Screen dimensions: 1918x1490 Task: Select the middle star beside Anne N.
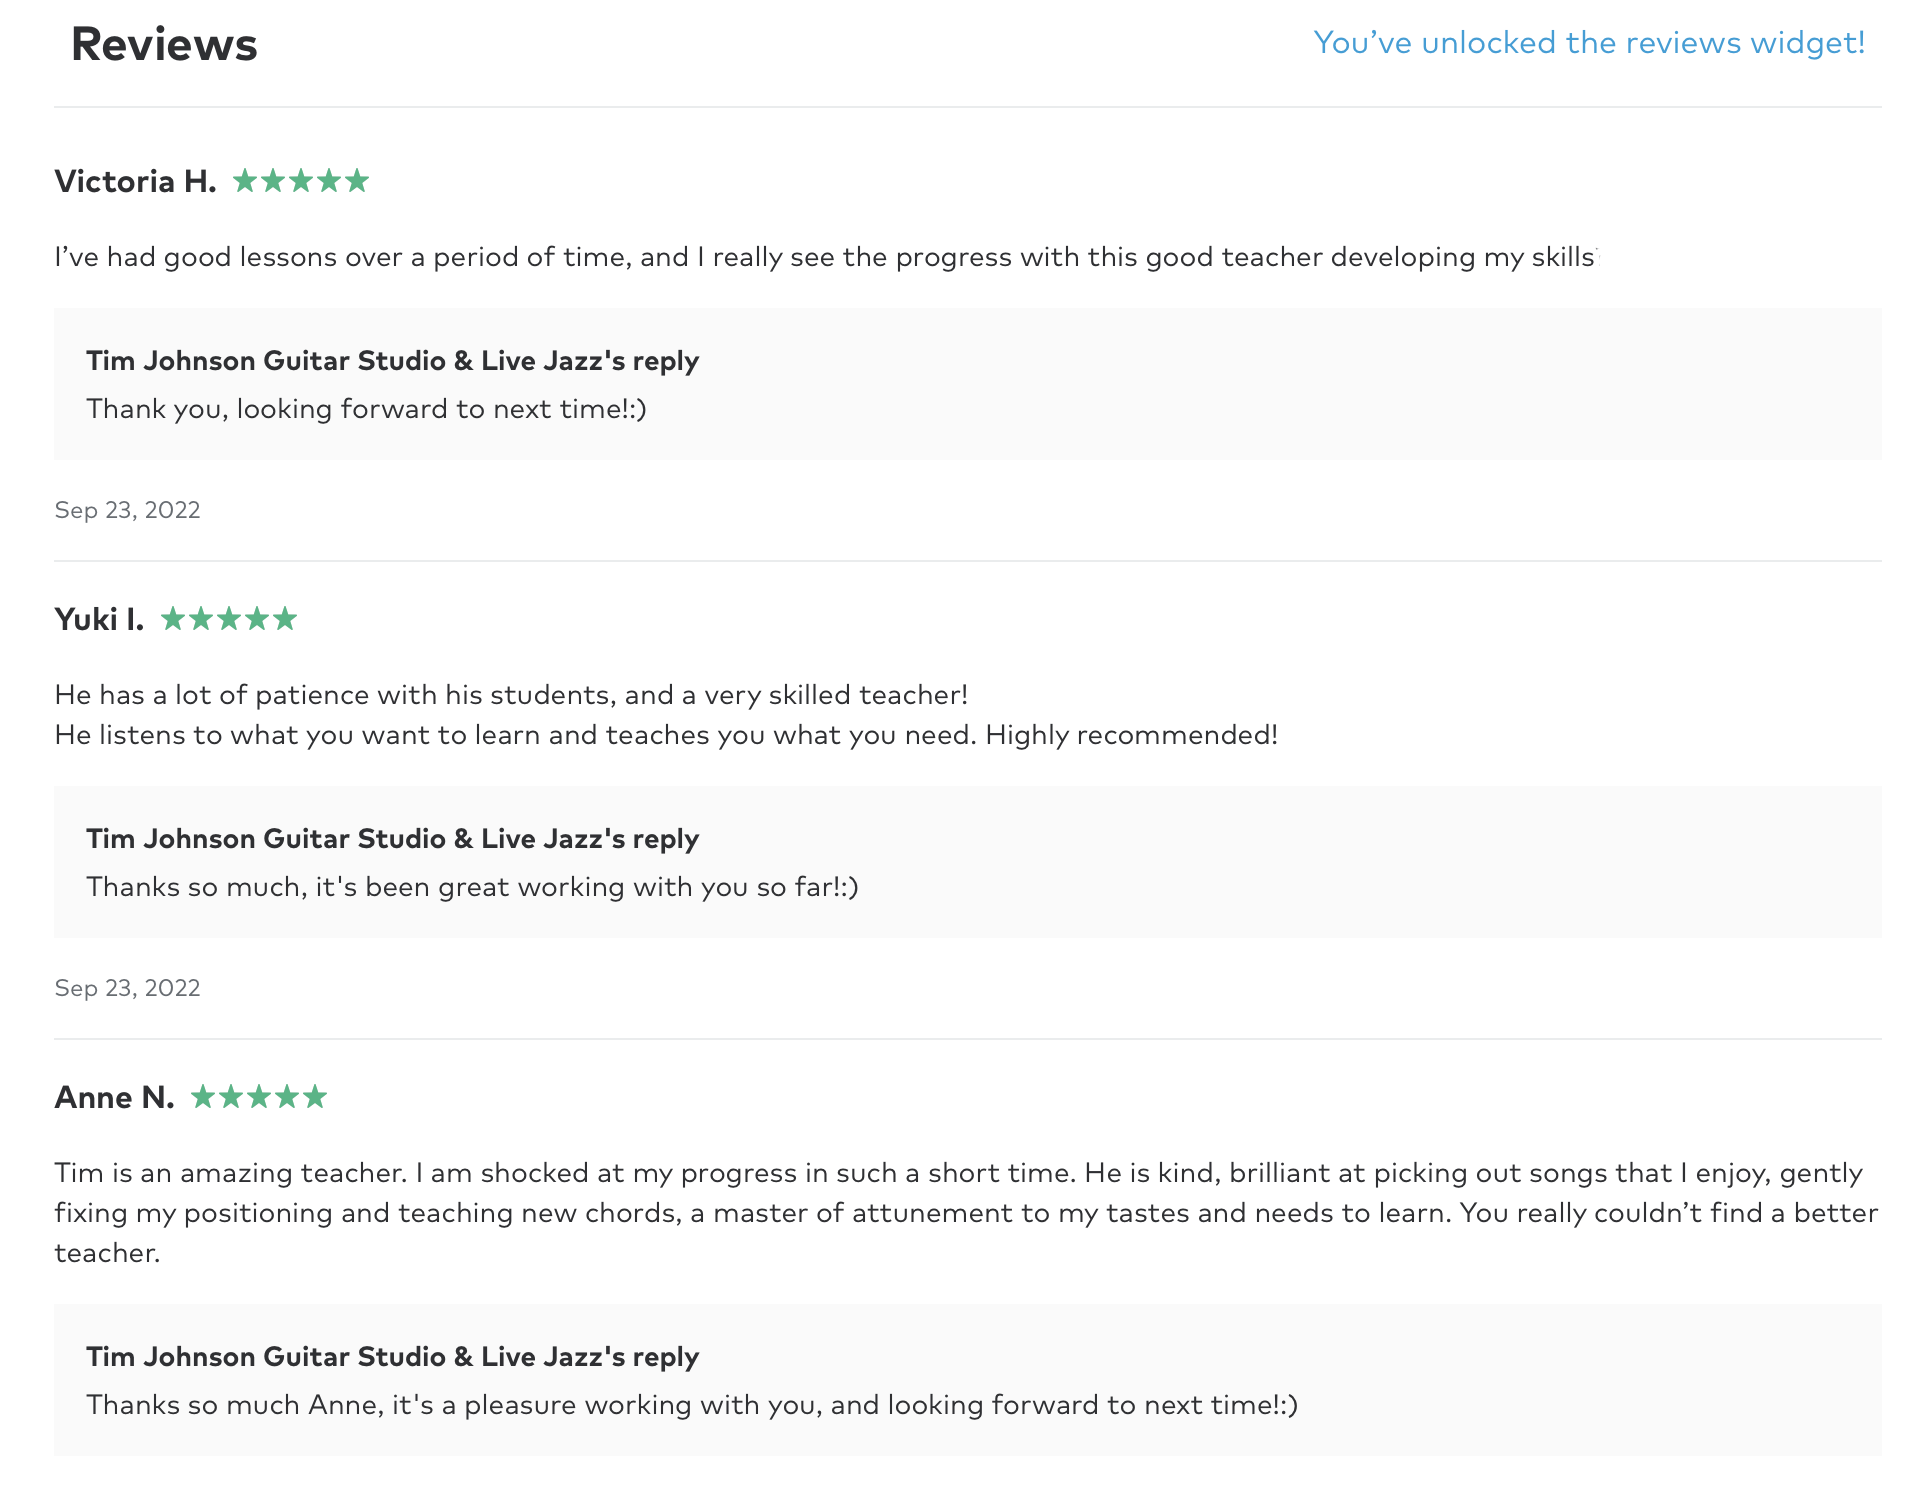259,1097
